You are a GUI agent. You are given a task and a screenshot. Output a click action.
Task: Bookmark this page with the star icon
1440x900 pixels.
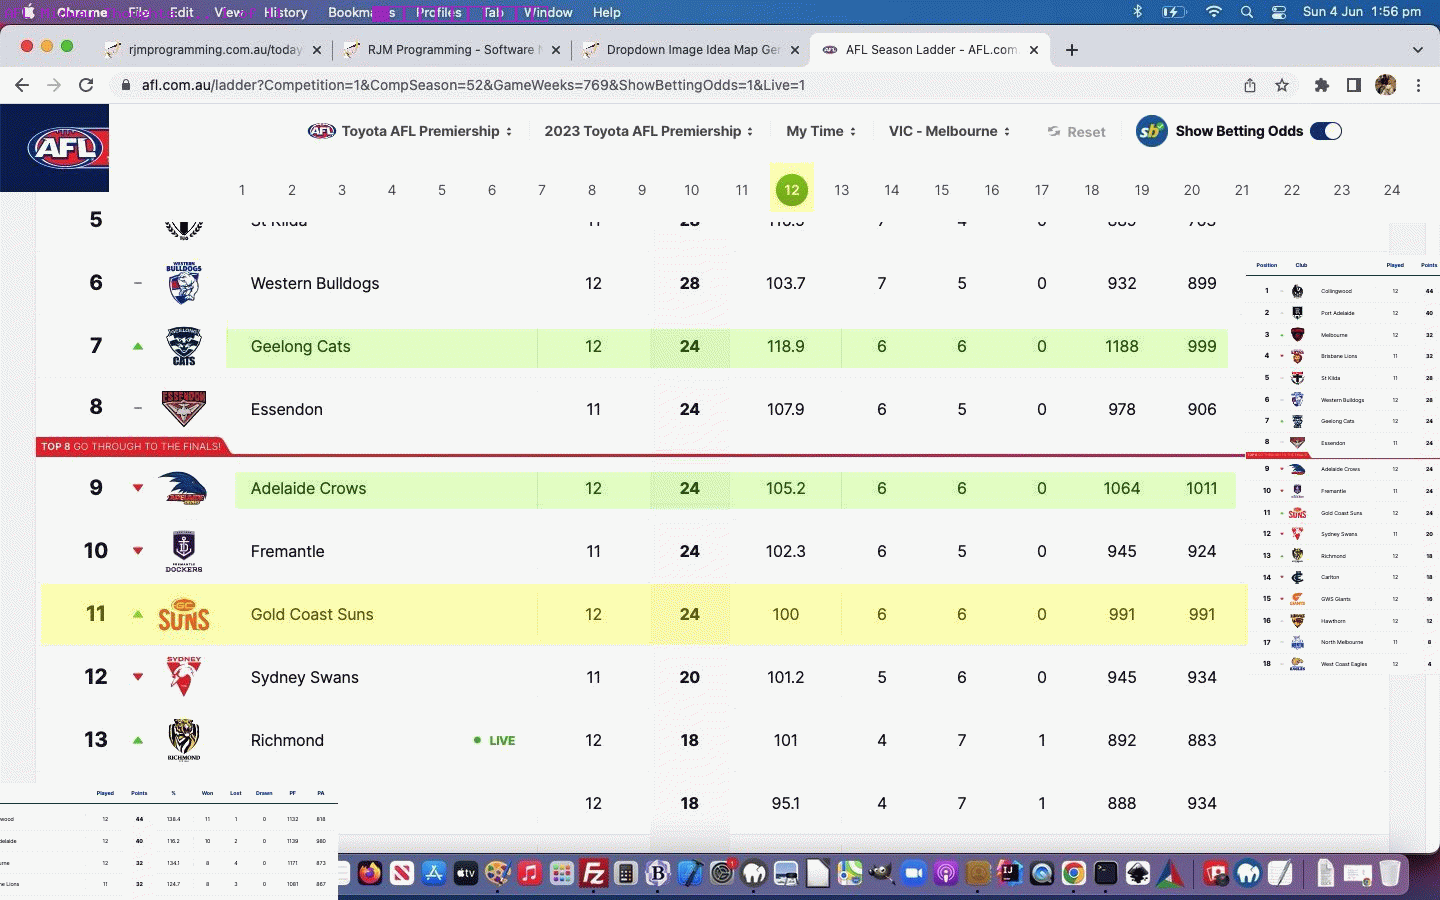click(1282, 85)
